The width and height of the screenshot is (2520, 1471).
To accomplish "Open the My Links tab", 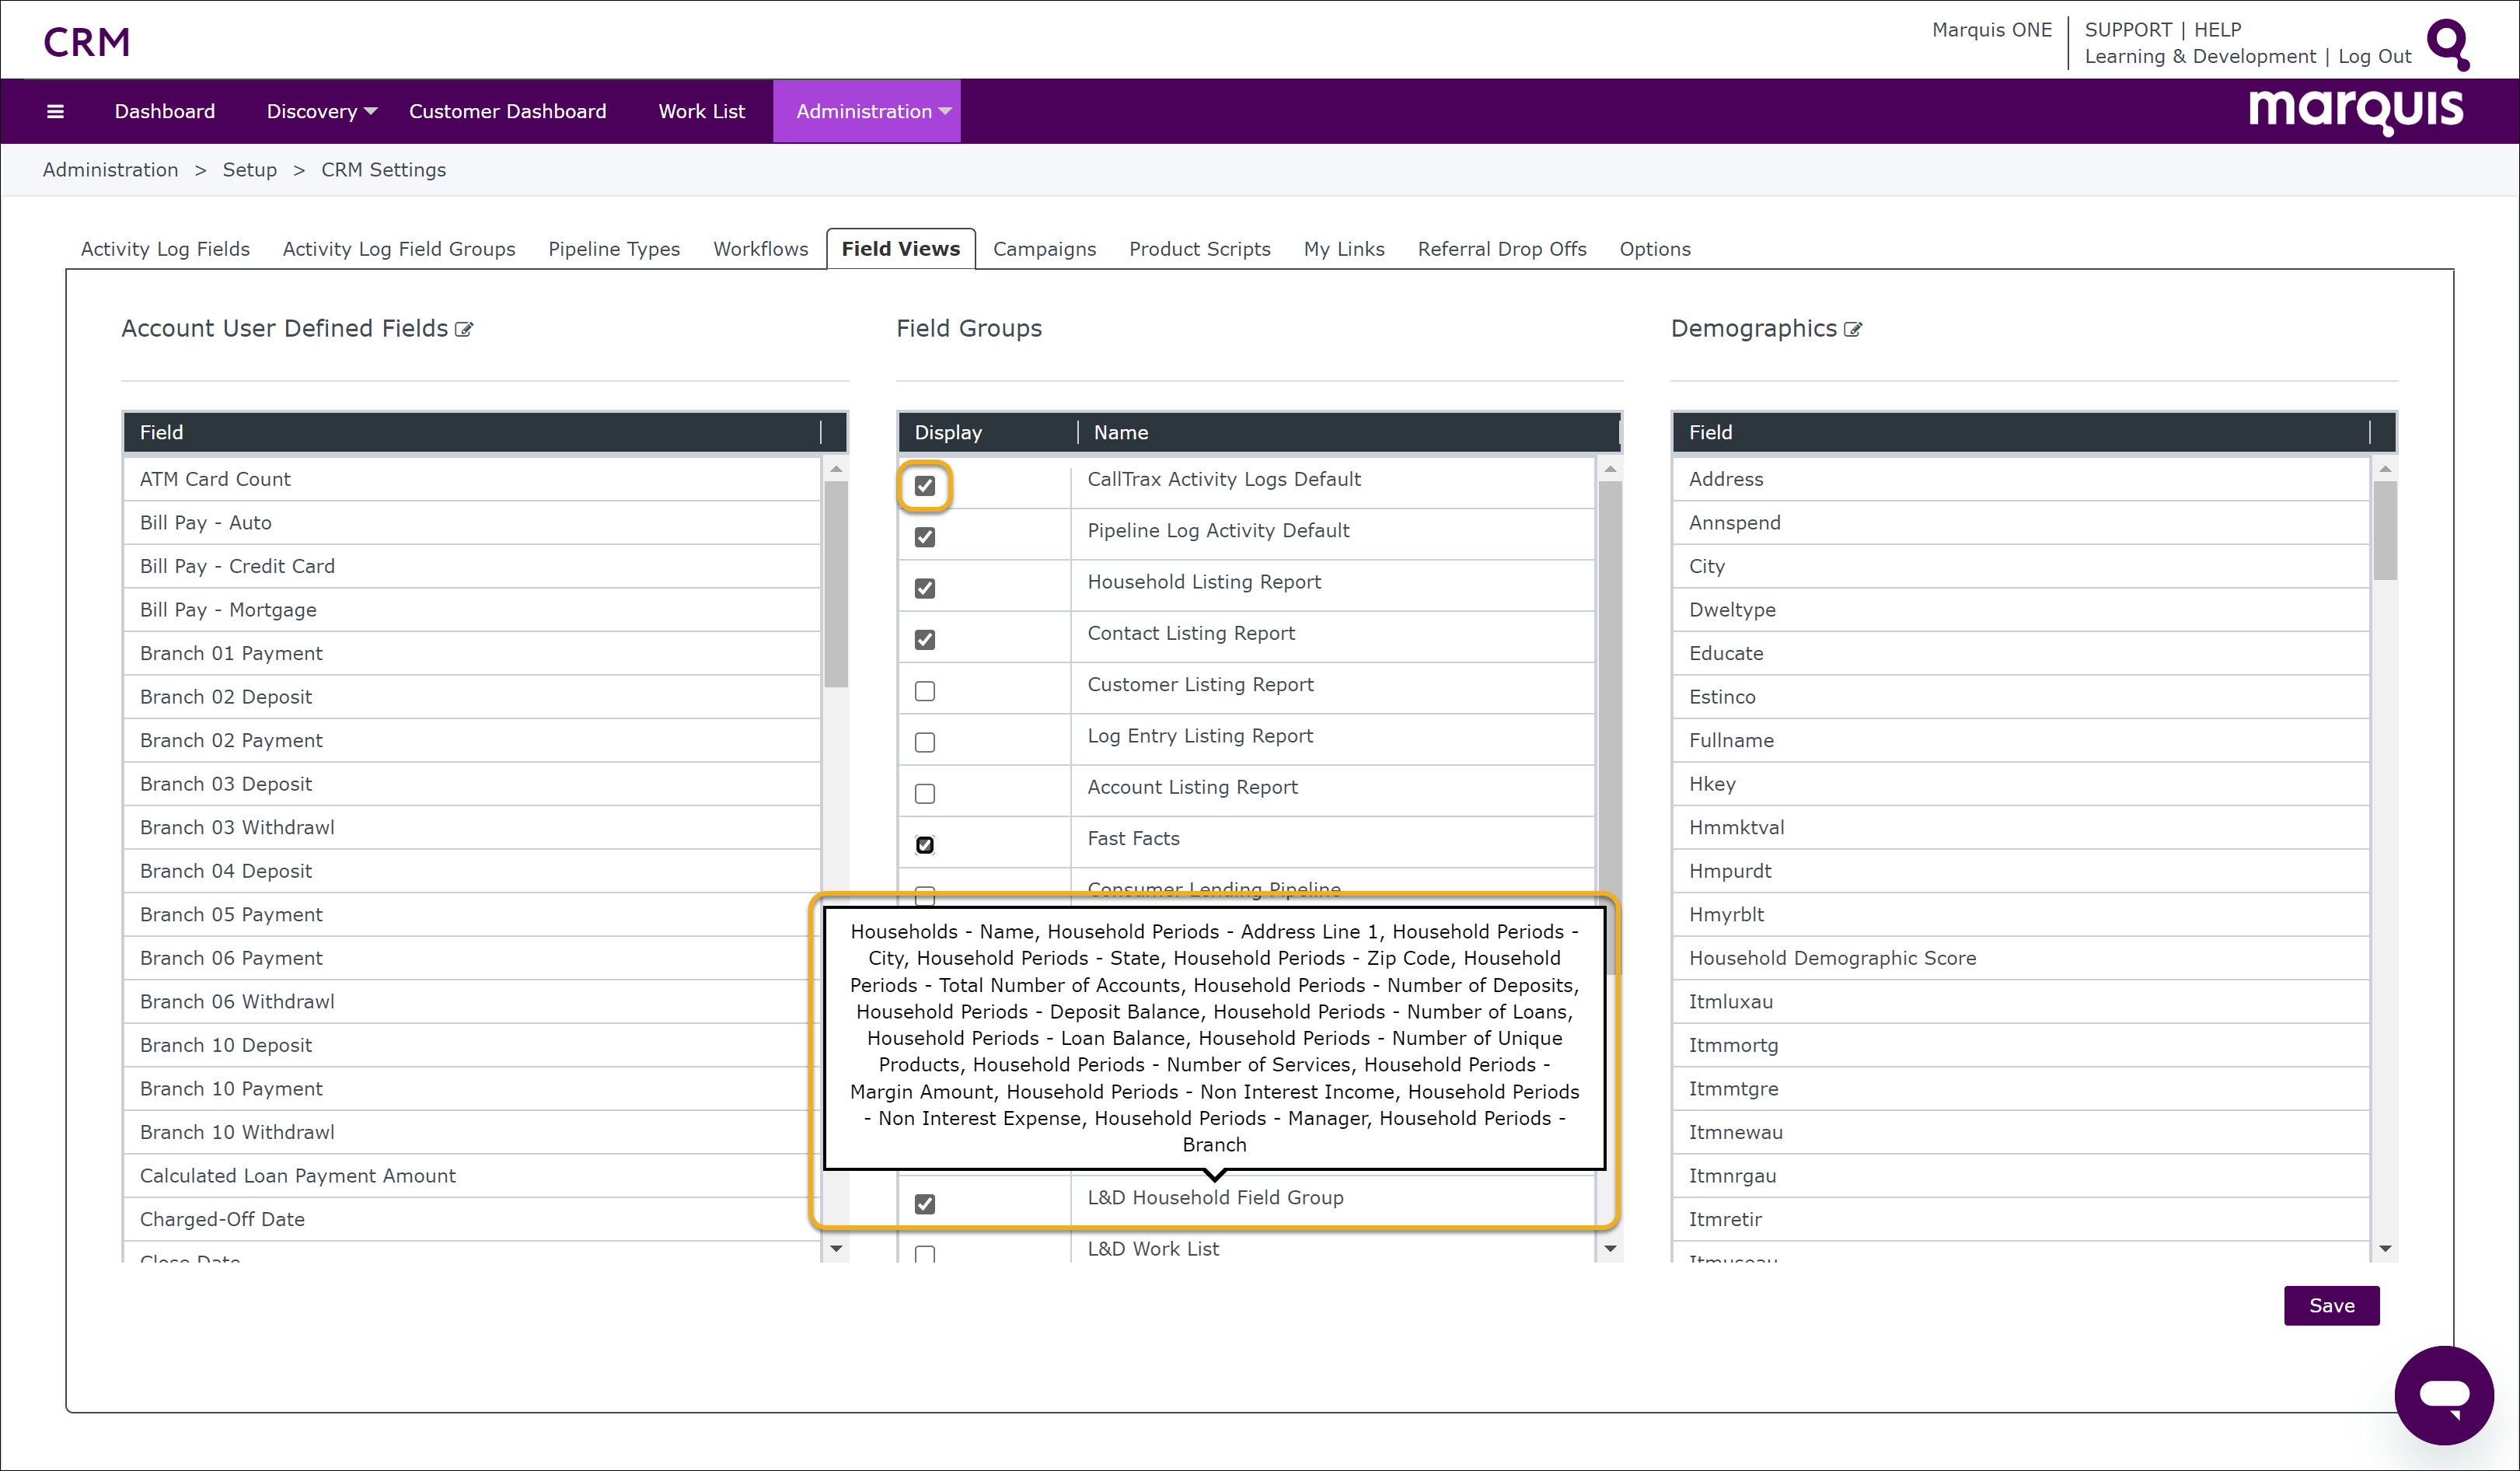I will [1344, 249].
